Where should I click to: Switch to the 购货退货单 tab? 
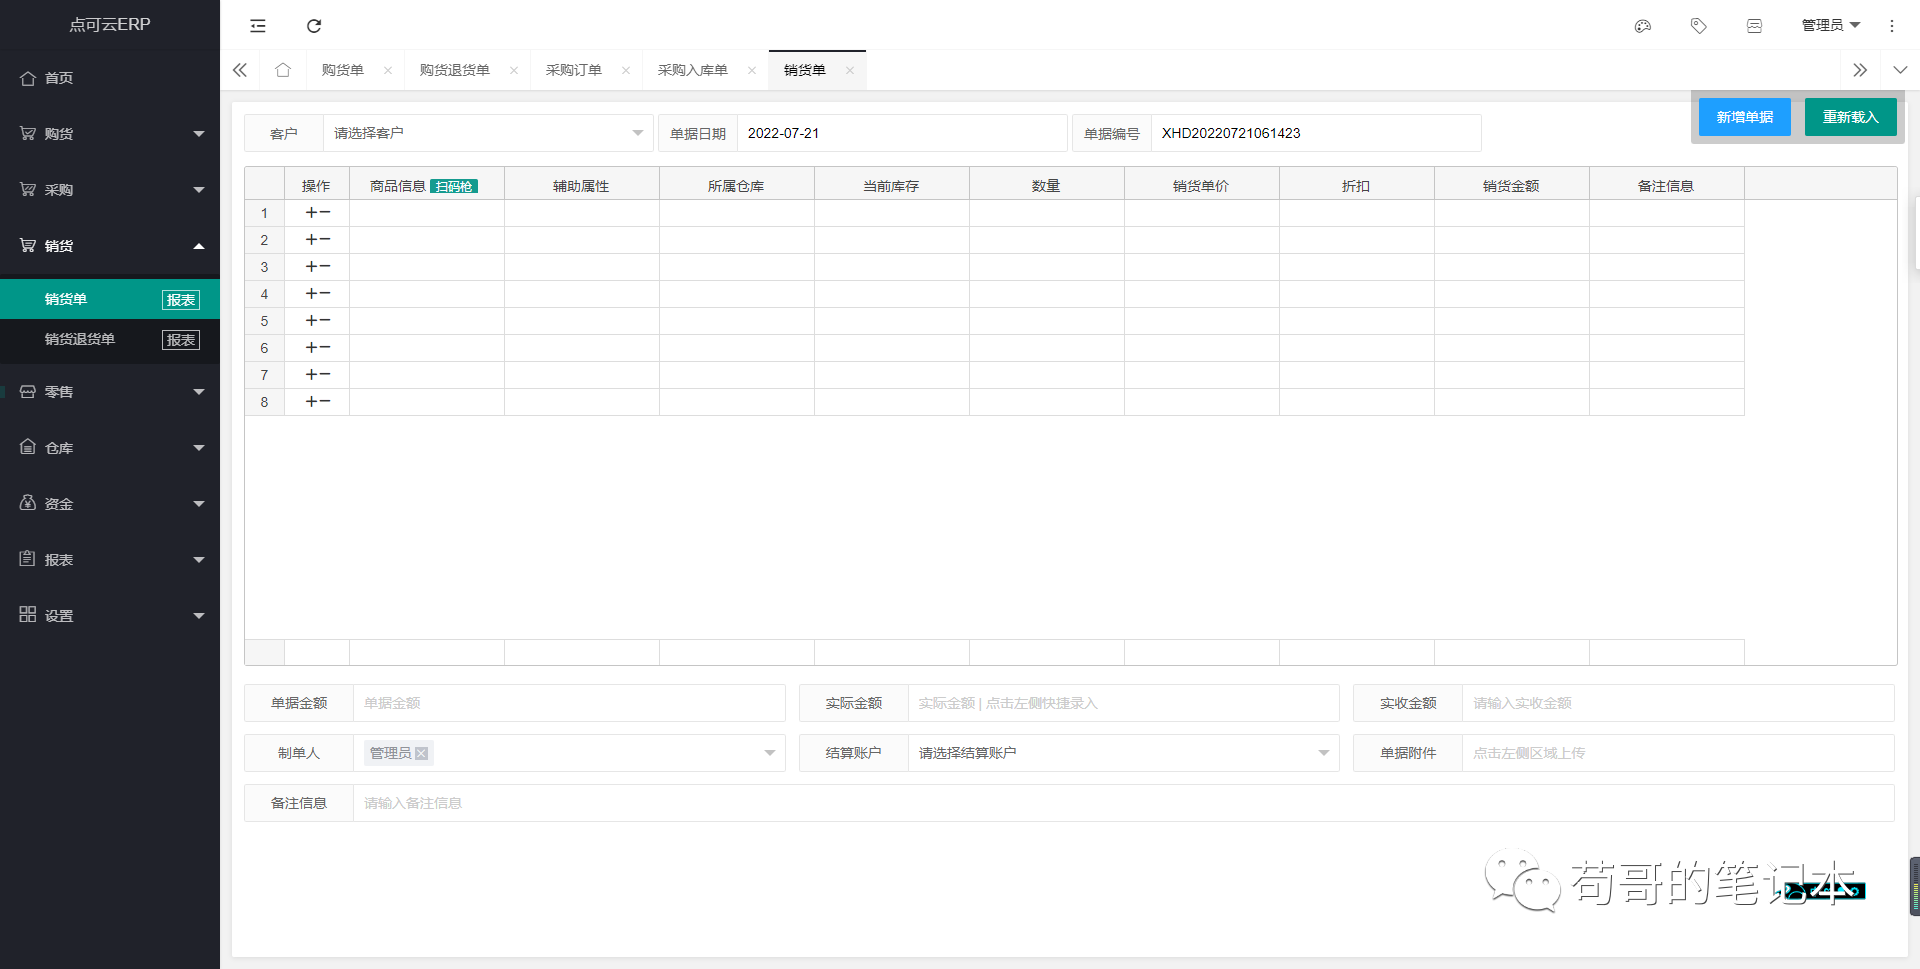click(x=455, y=70)
